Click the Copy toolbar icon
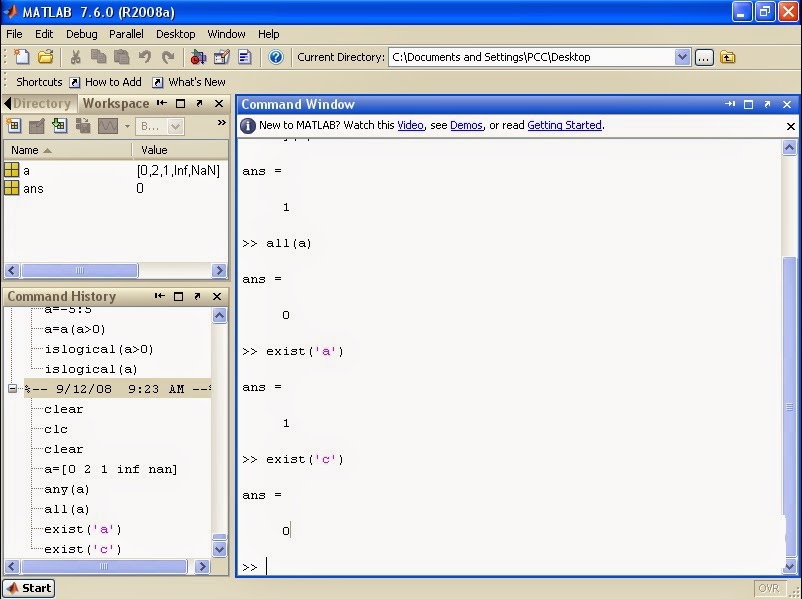Viewport: 802px width, 599px height. (x=98, y=57)
